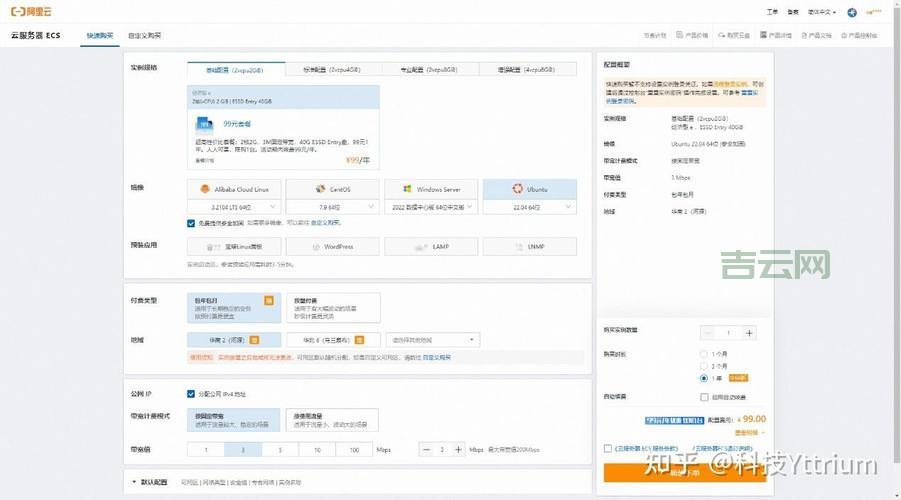The width and height of the screenshot is (901, 500).
Task: Click the Alibaba Cloud logo
Action: 31,11
